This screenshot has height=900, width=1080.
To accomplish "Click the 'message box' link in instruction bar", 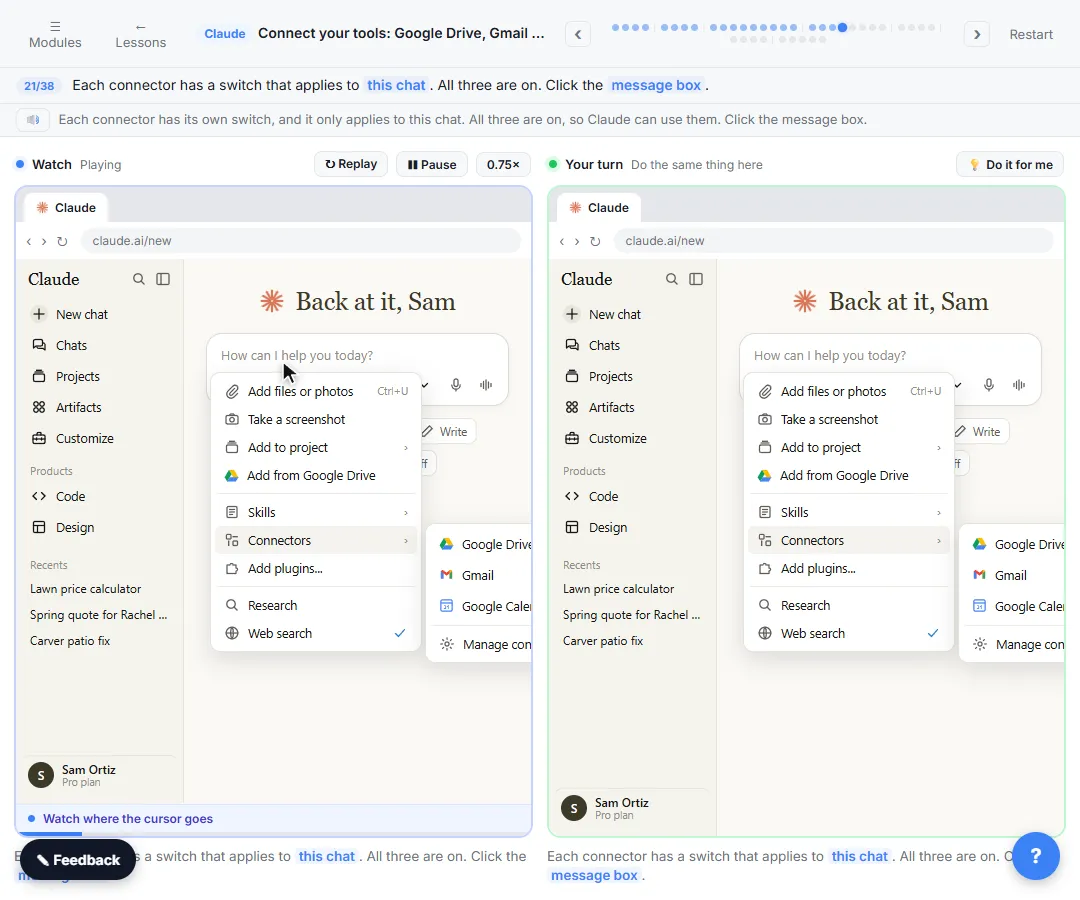I will click(656, 85).
